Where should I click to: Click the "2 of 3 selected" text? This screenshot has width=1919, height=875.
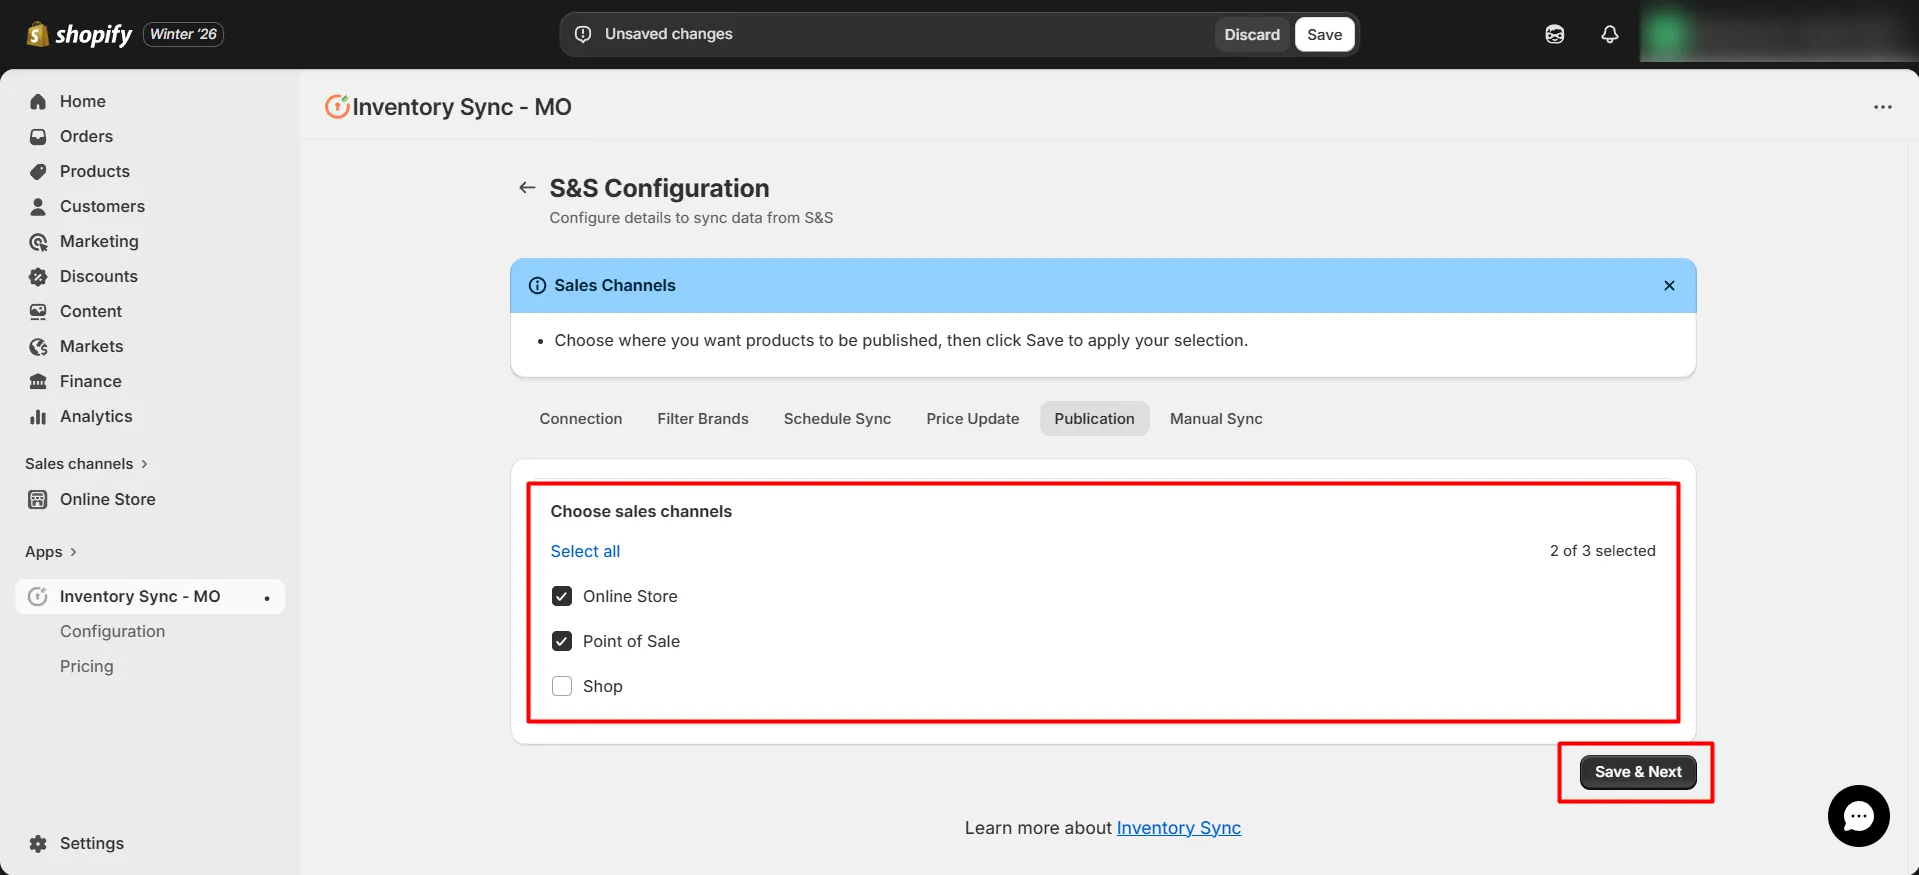point(1602,551)
